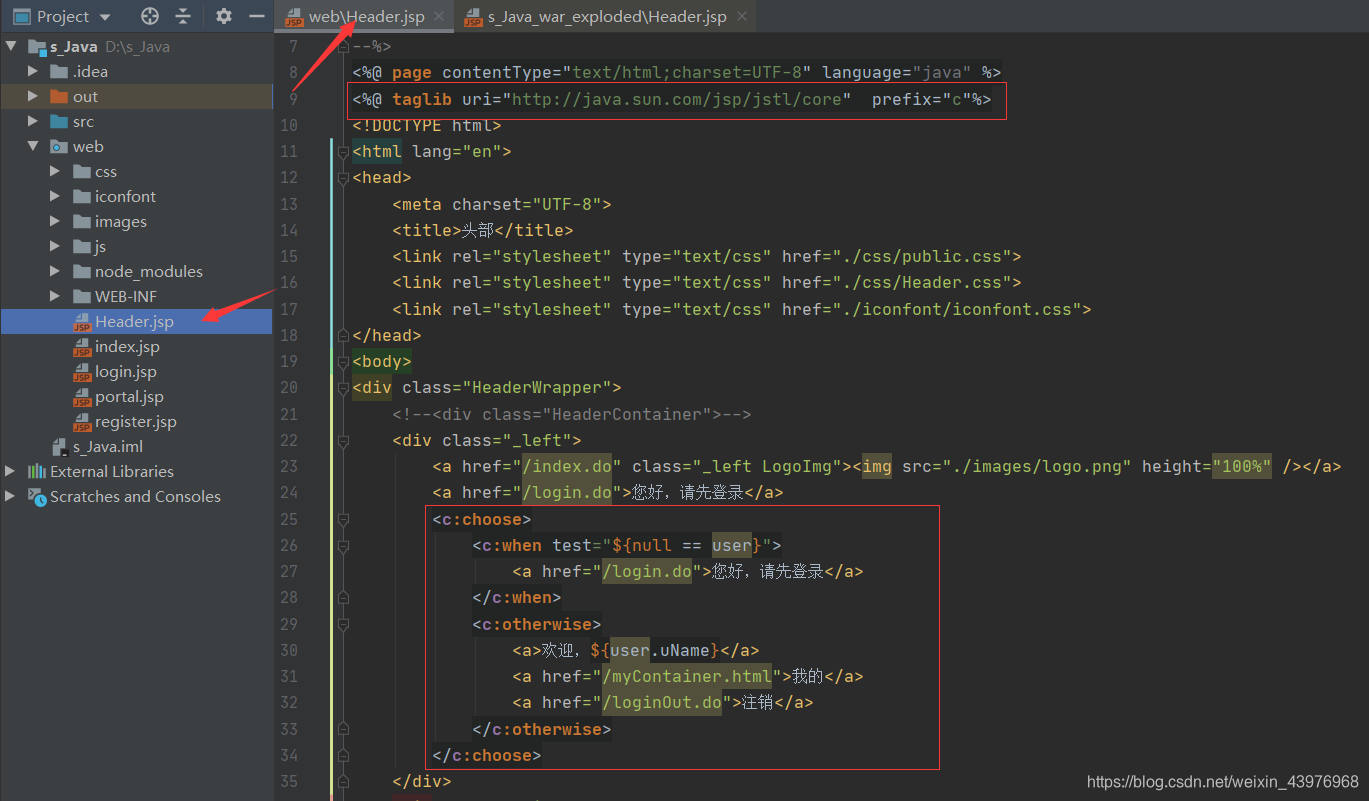This screenshot has height=801, width=1369.
Task: Click the .idea folder icon
Action: [59, 71]
